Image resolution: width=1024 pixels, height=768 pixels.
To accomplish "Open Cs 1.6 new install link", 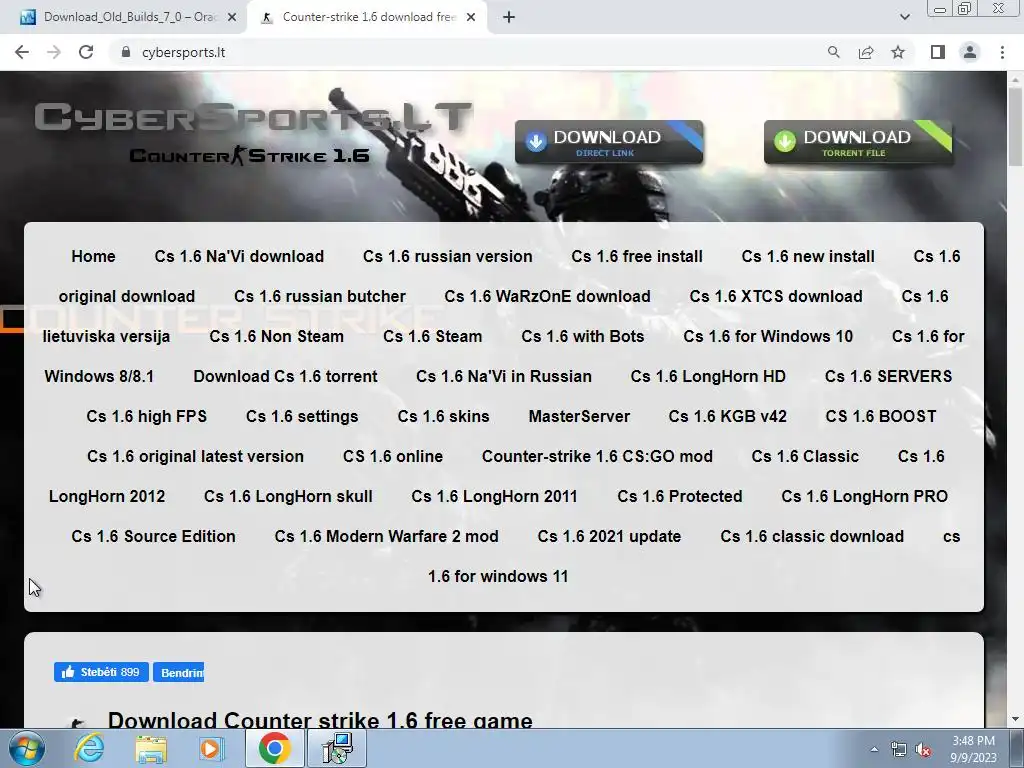I will pyautogui.click(x=808, y=256).
